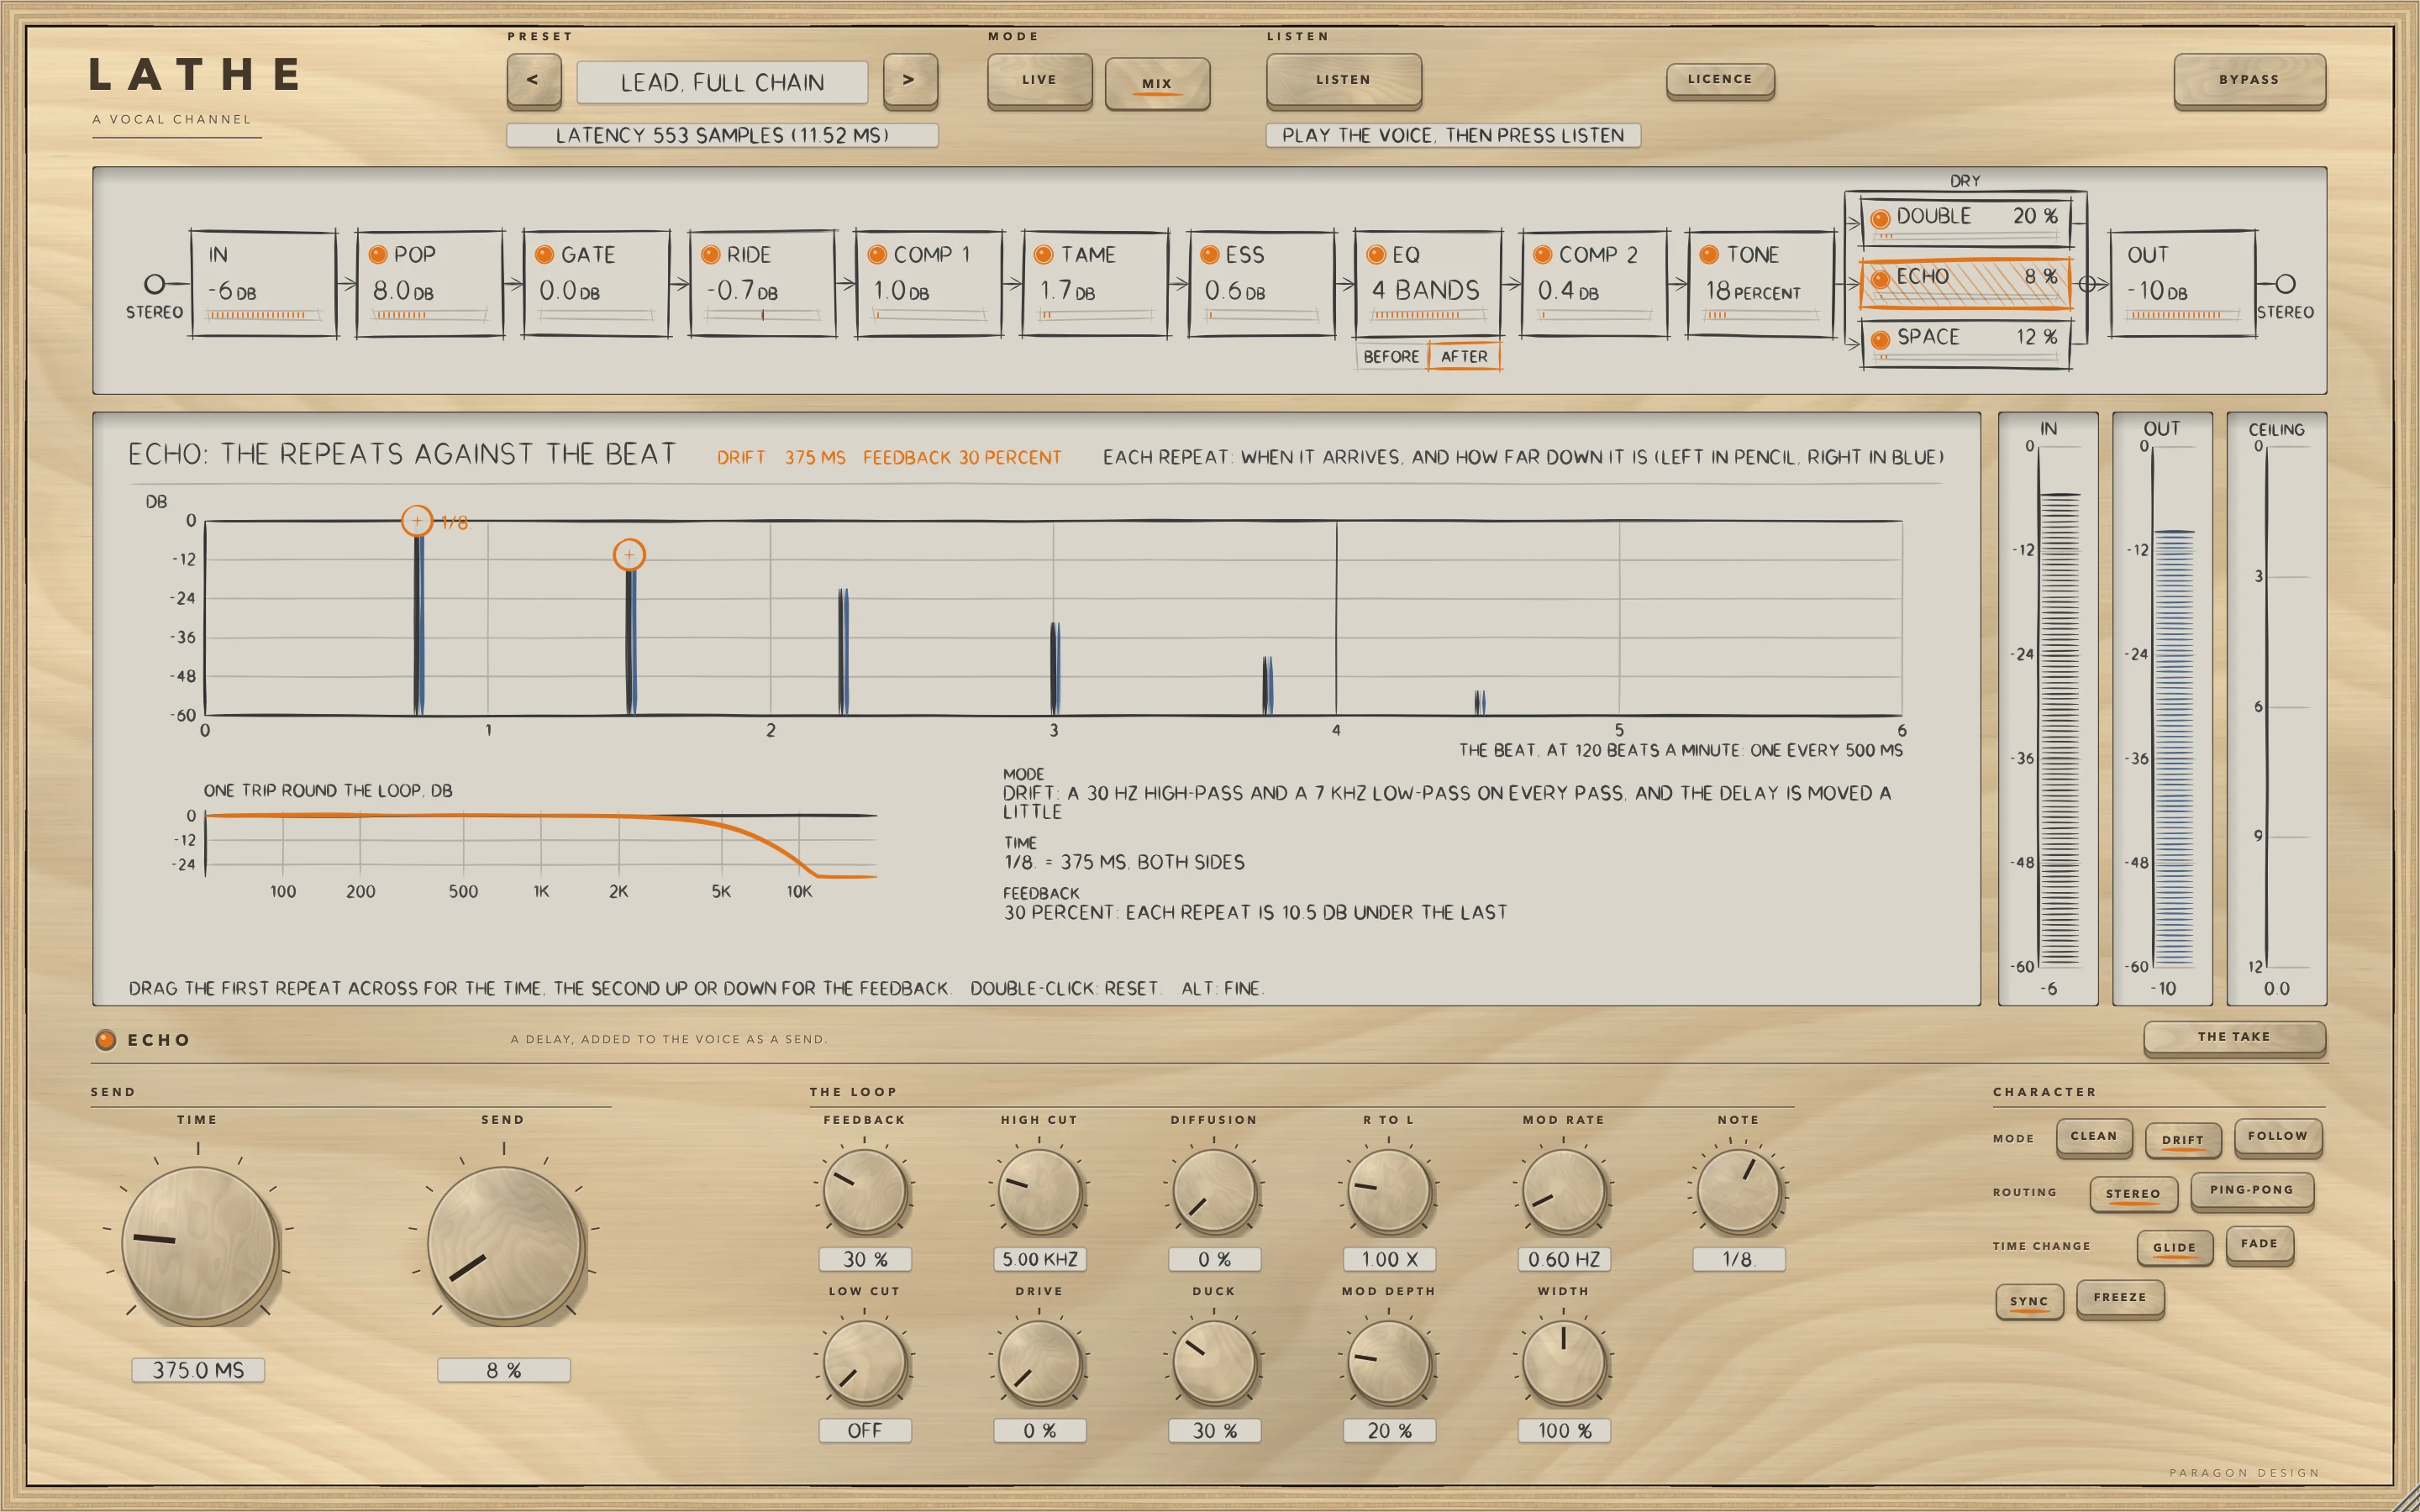The height and width of the screenshot is (1512, 2420).
Task: Click the MOD DEPTH knob
Action: (1389, 1362)
